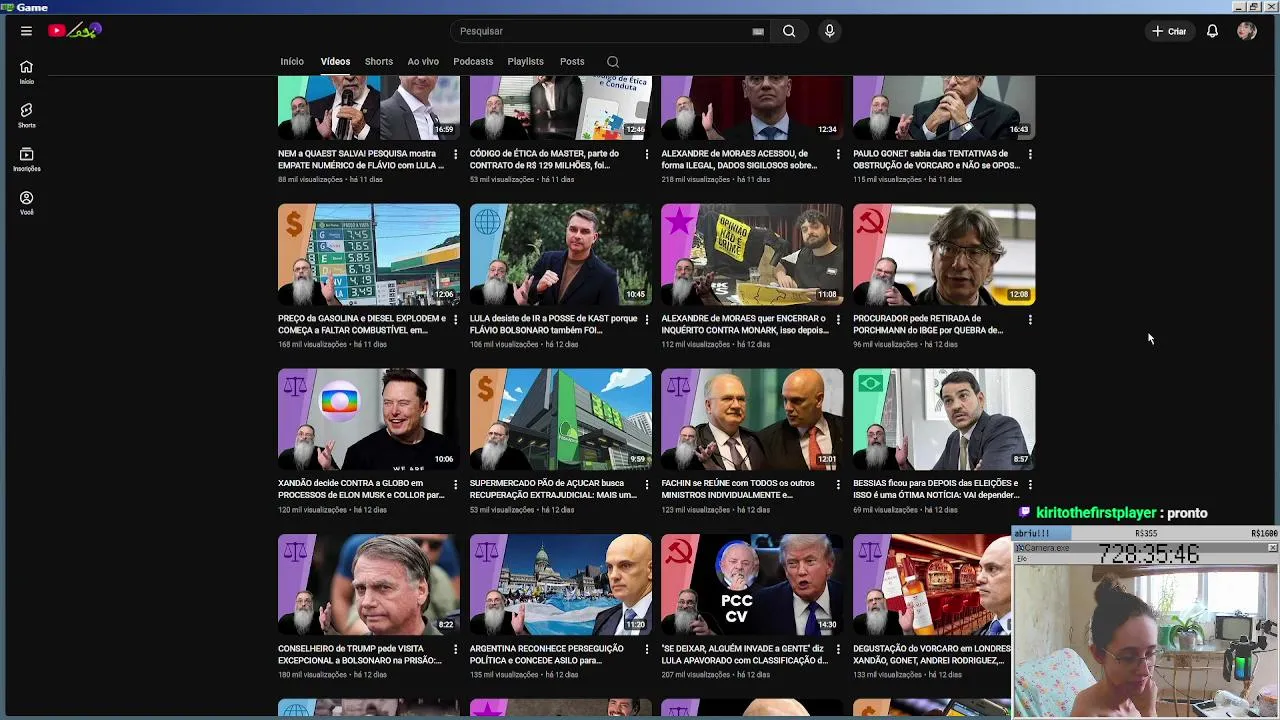
Task: Click the kiritothefirstplayer chat message
Action: (1113, 513)
